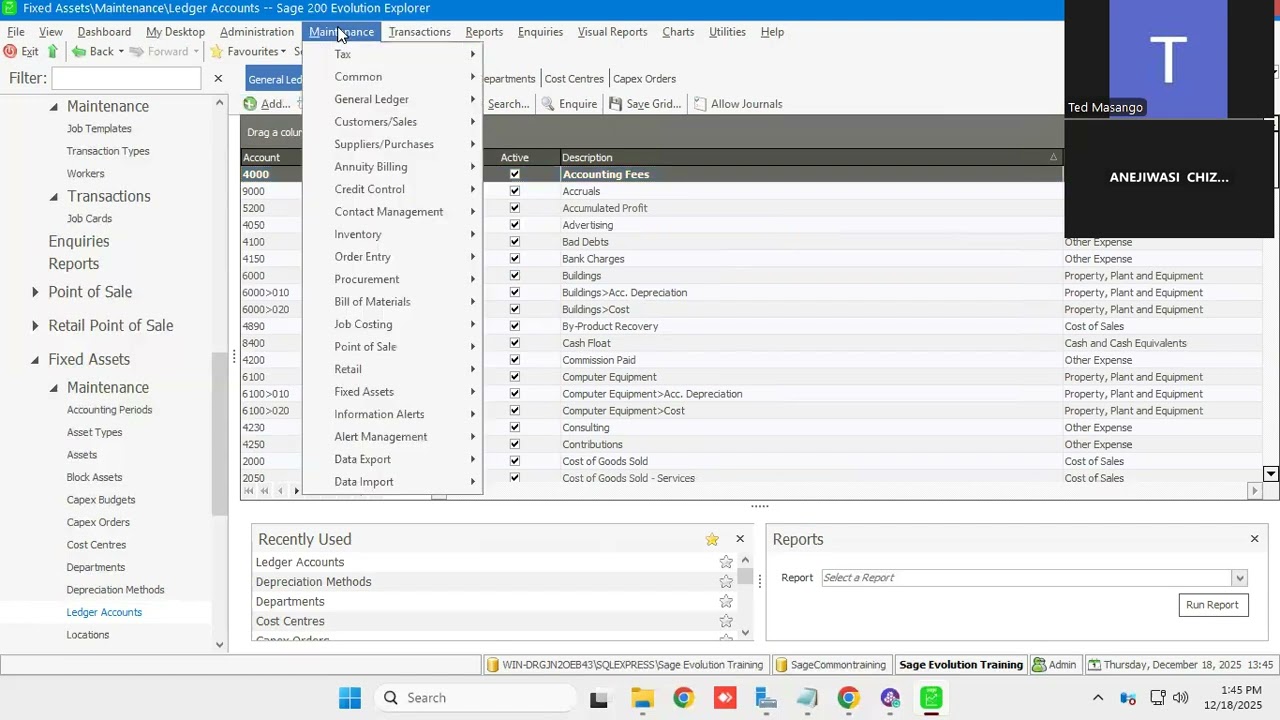The image size is (1280, 720).
Task: Click the Favourites star icon in toolbar
Action: (216, 51)
